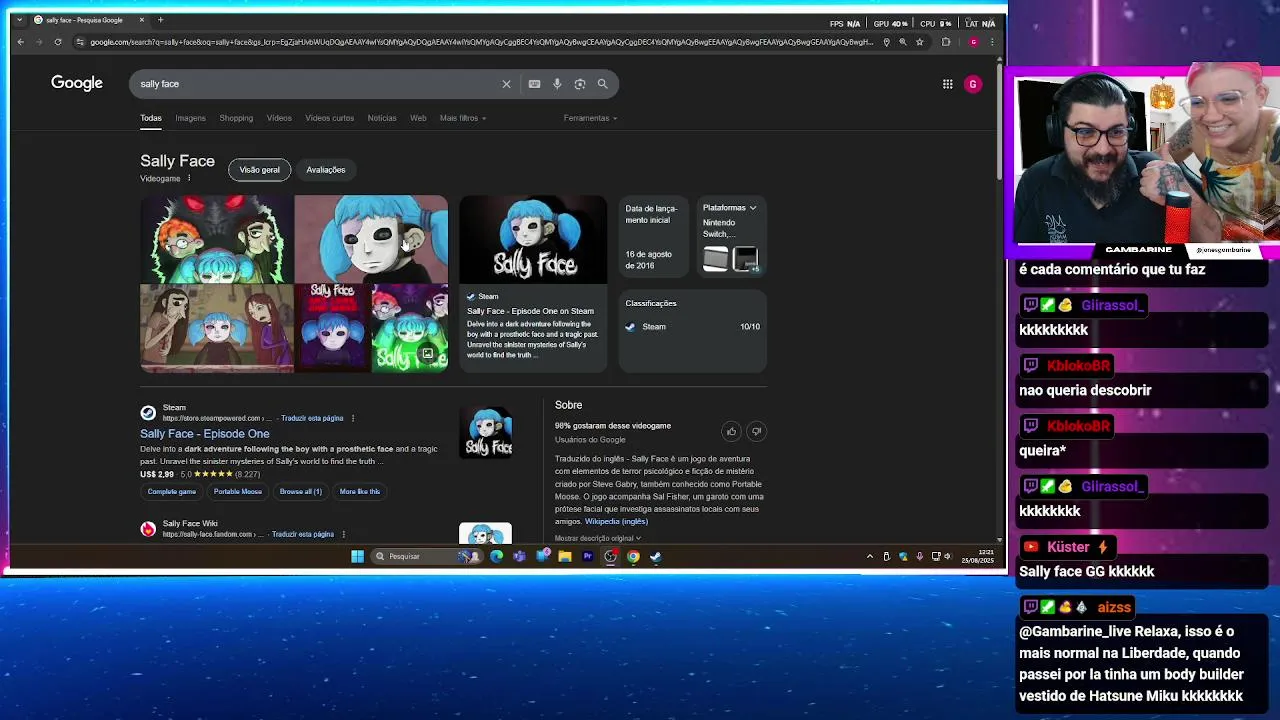Close the Sally face Pesquisa Google tab
The height and width of the screenshot is (720, 1280).
pyautogui.click(x=141, y=20)
